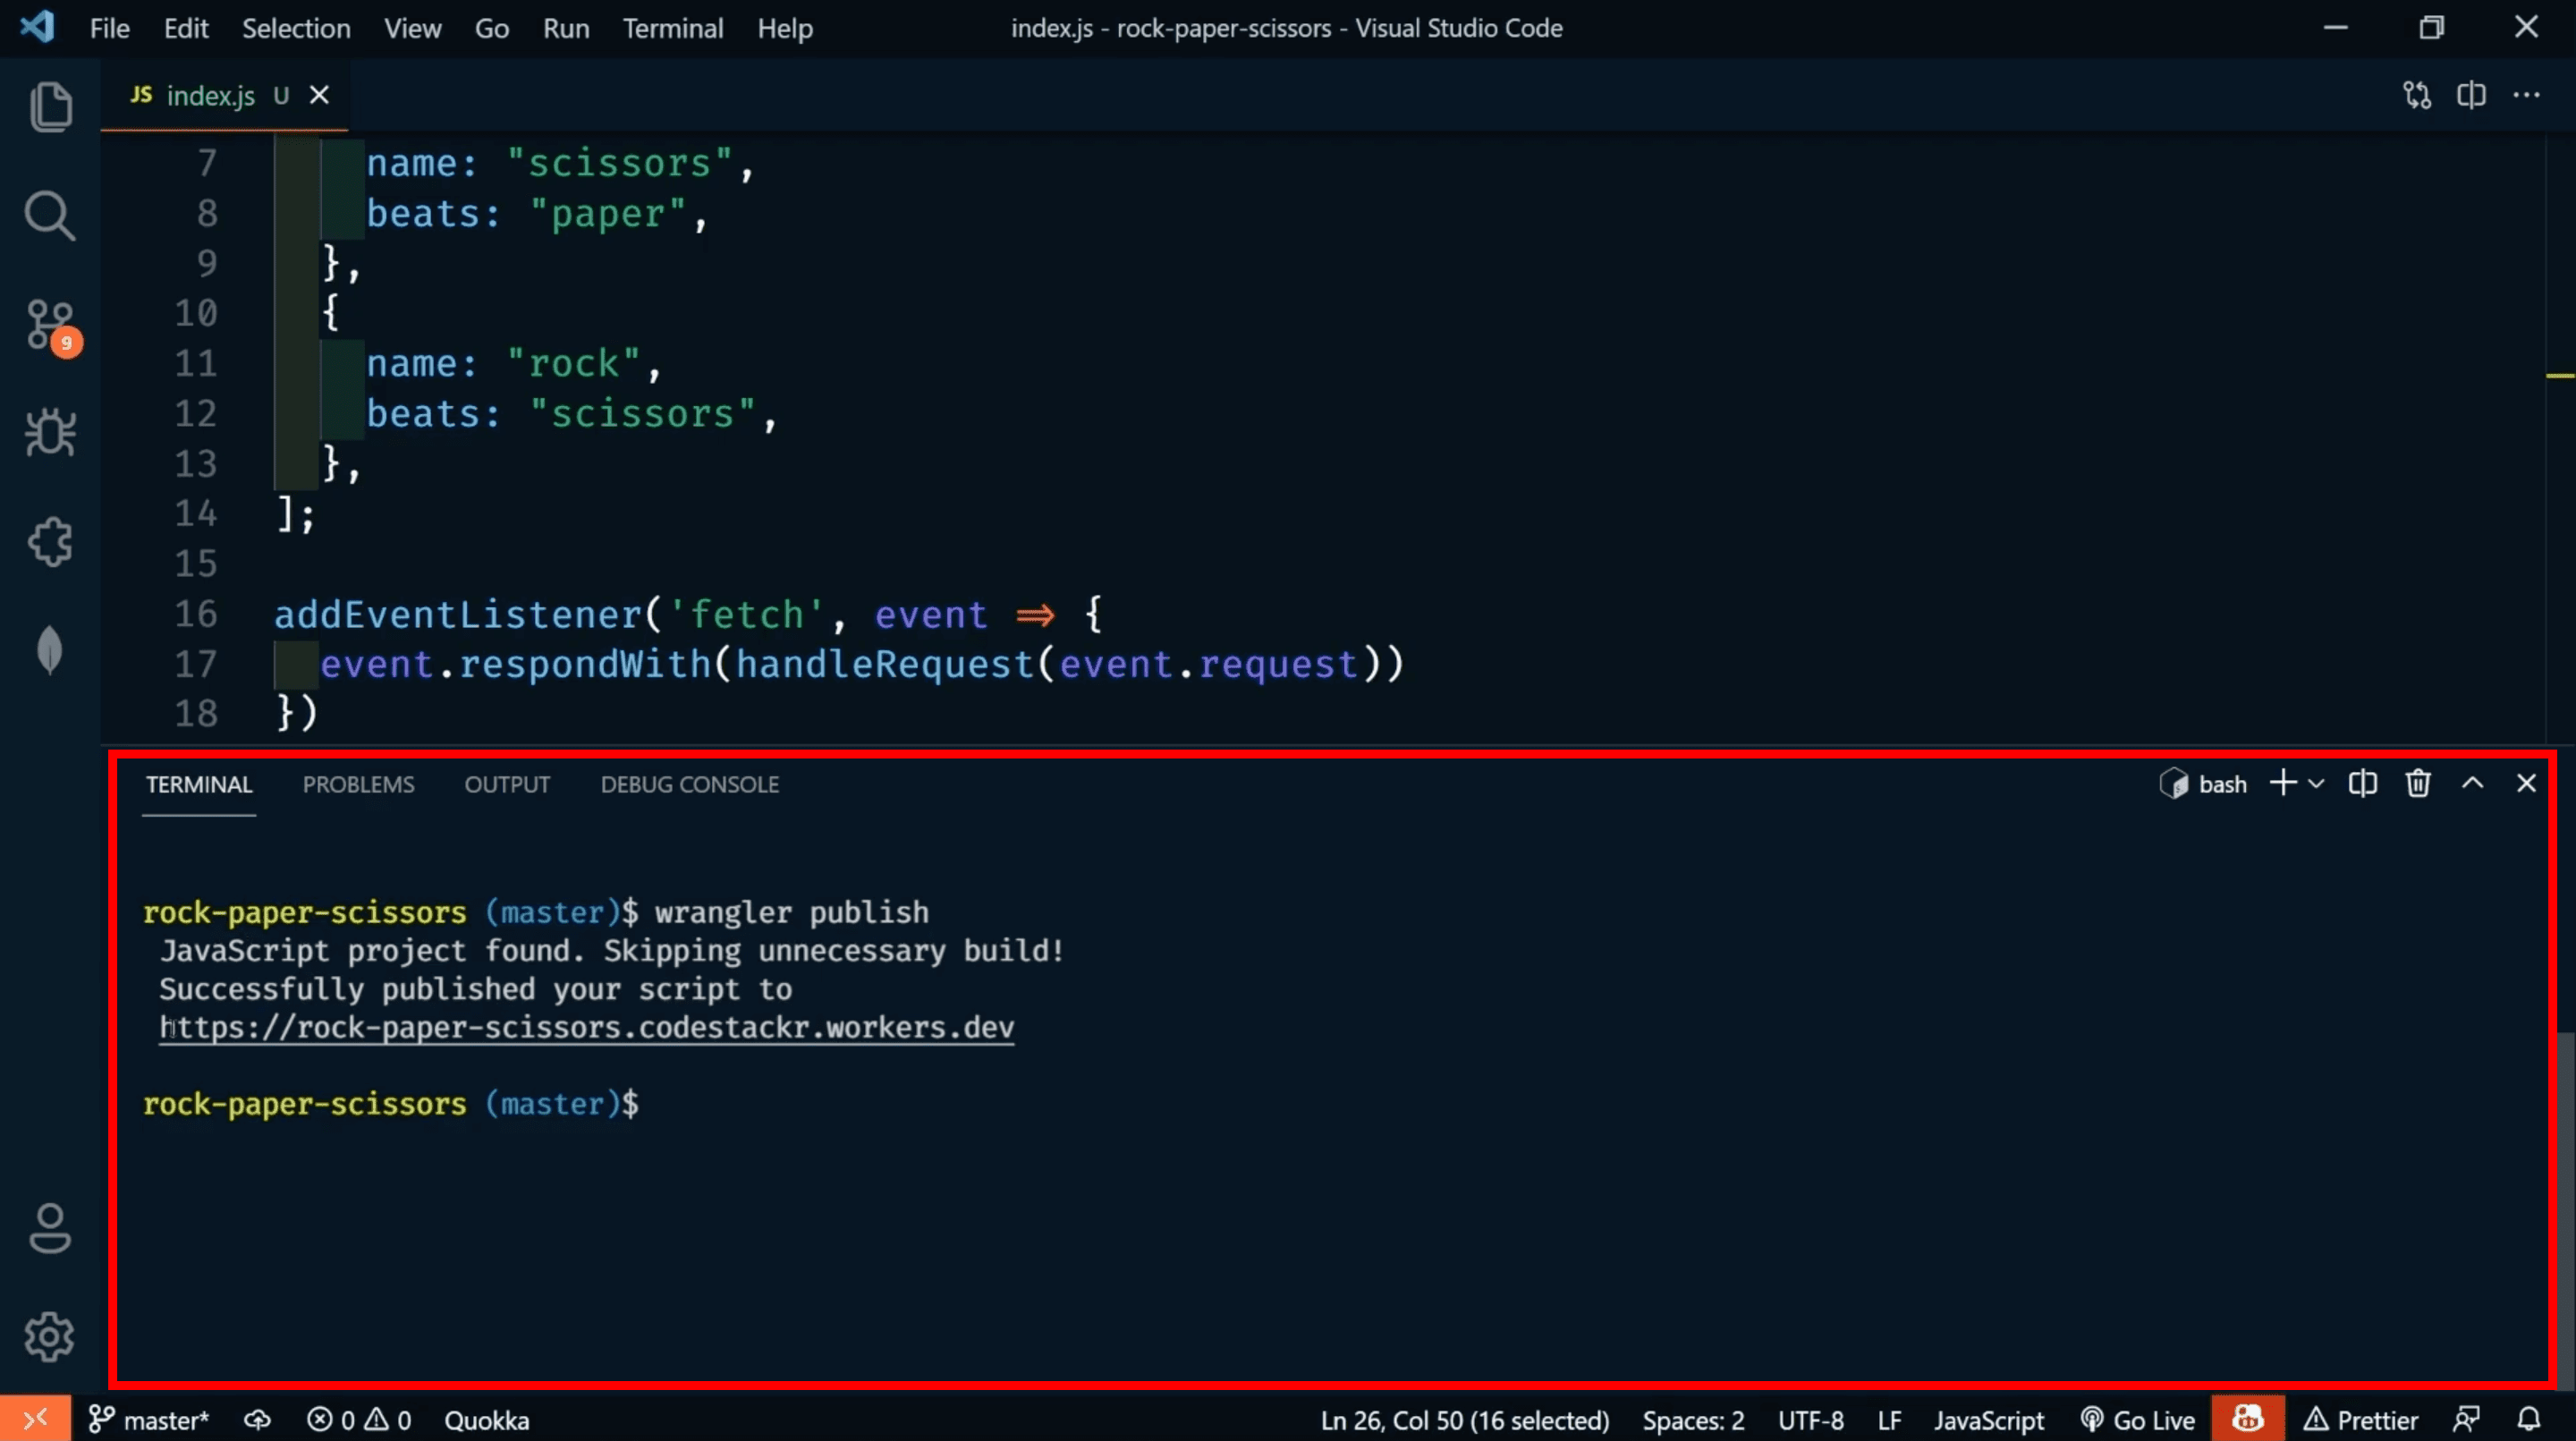Click "wrangler publish" command text in terminal
Image resolution: width=2576 pixels, height=1441 pixels.
791,913
